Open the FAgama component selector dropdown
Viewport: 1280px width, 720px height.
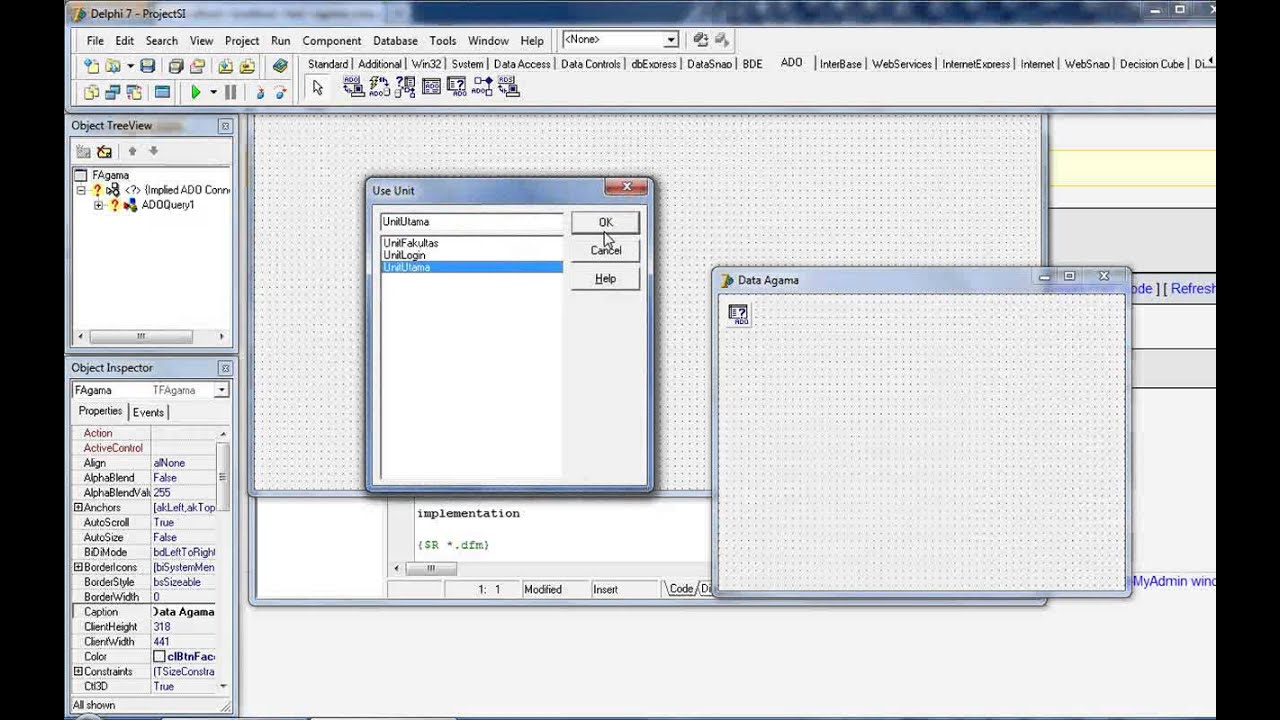tap(221, 390)
